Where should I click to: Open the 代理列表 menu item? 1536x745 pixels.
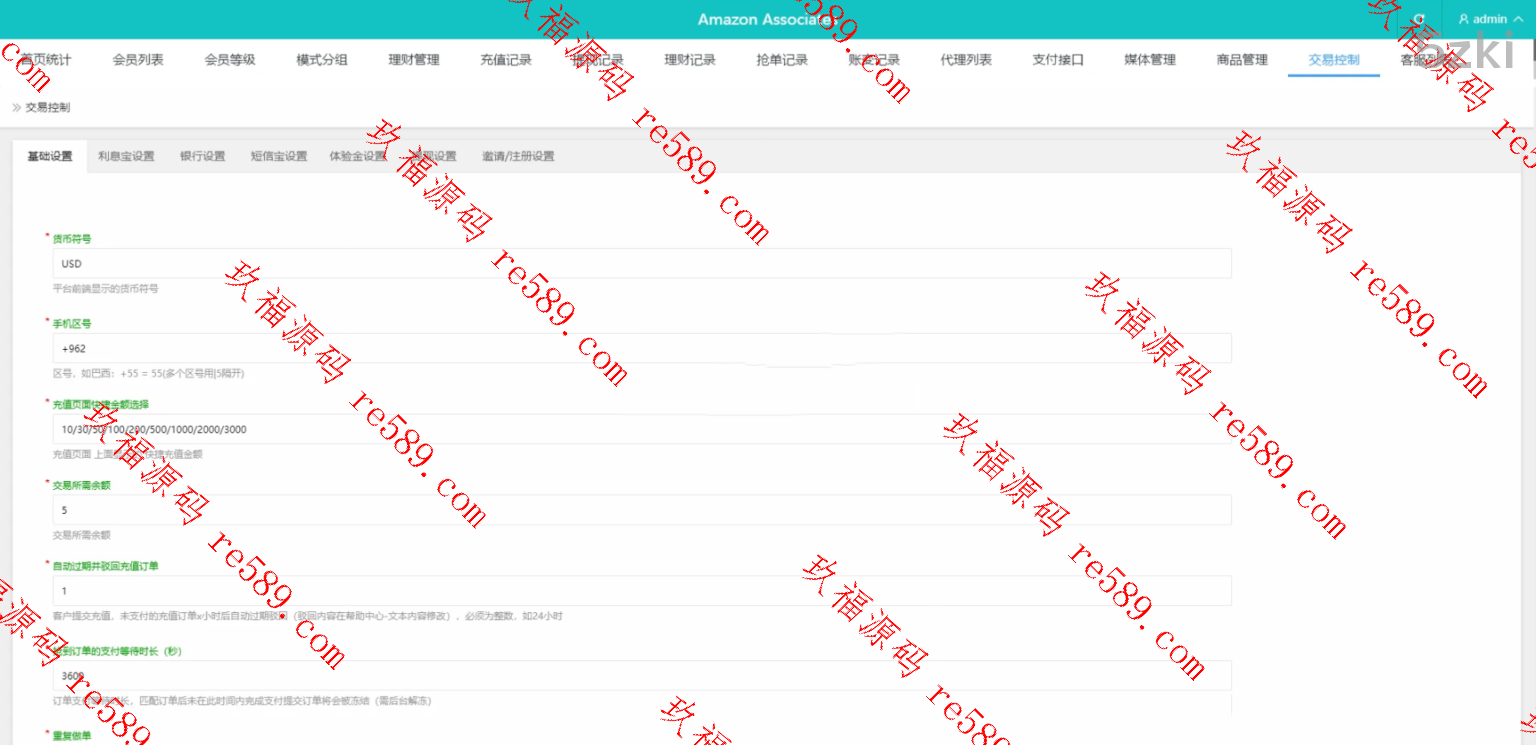pyautogui.click(x=966, y=60)
